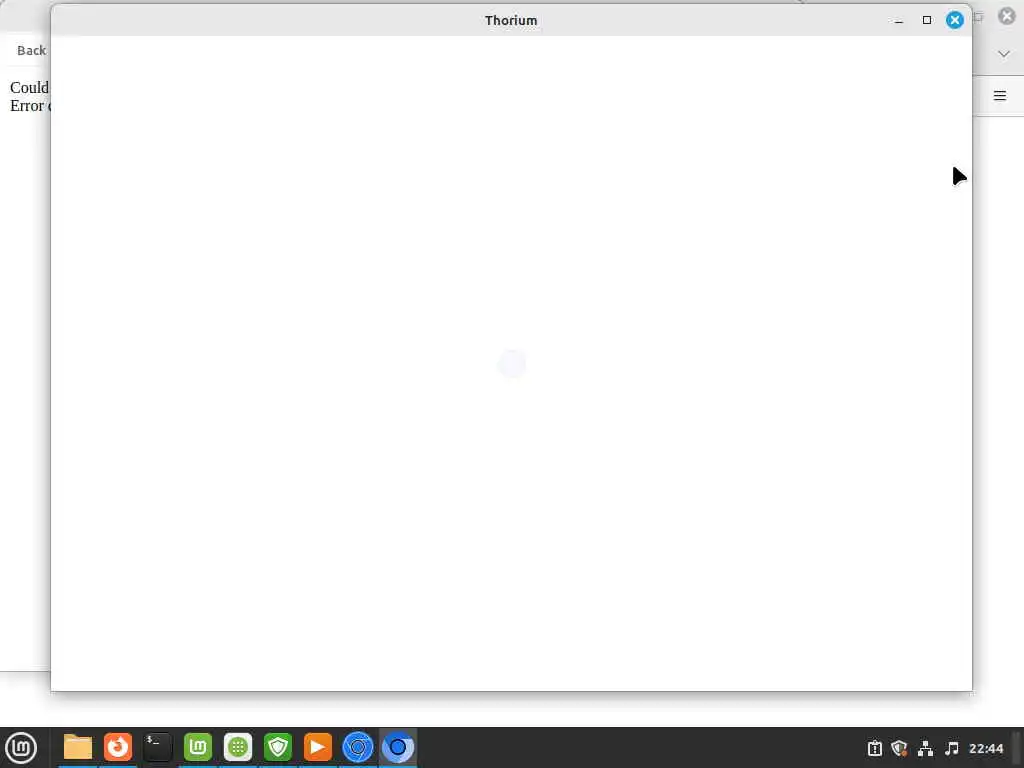
Task: Open the green Mint app in taskbar
Action: click(198, 747)
